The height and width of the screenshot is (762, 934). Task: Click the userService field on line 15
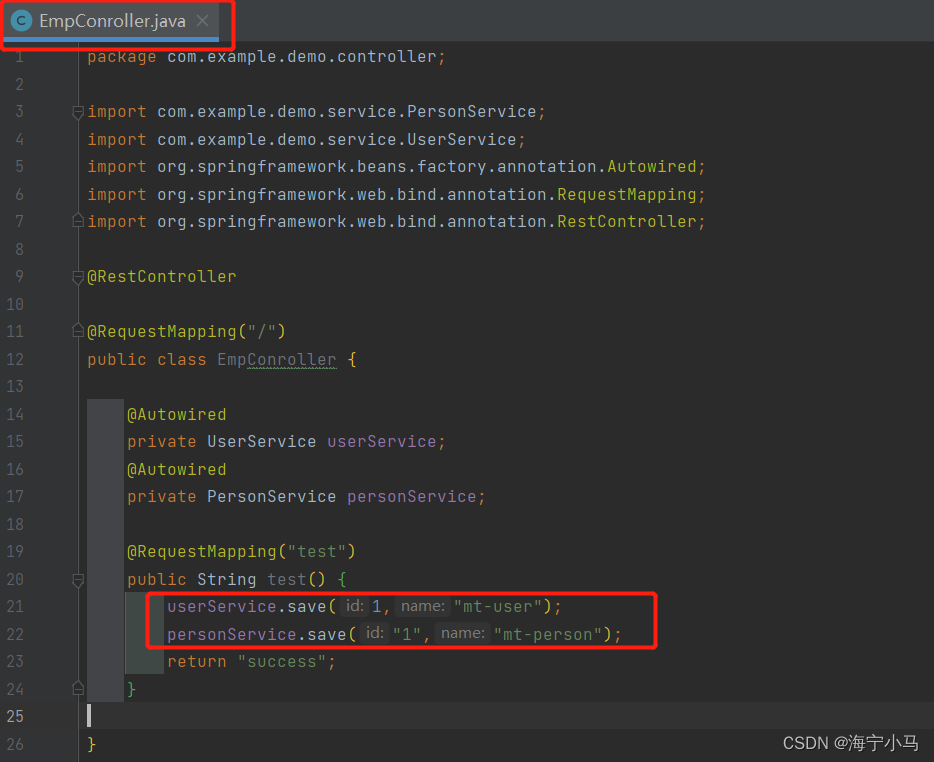click(382, 441)
